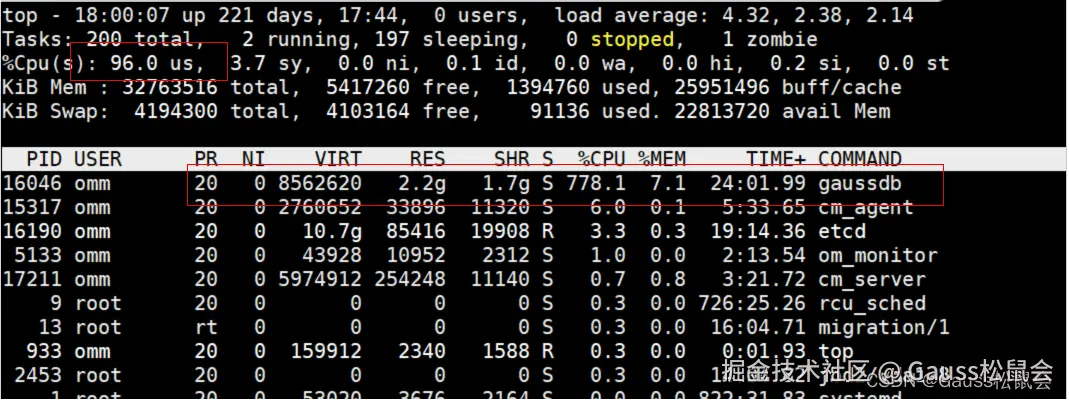This screenshot has height=400, width=1069.
Task: Click the COMMAND column header
Action: (x=860, y=159)
